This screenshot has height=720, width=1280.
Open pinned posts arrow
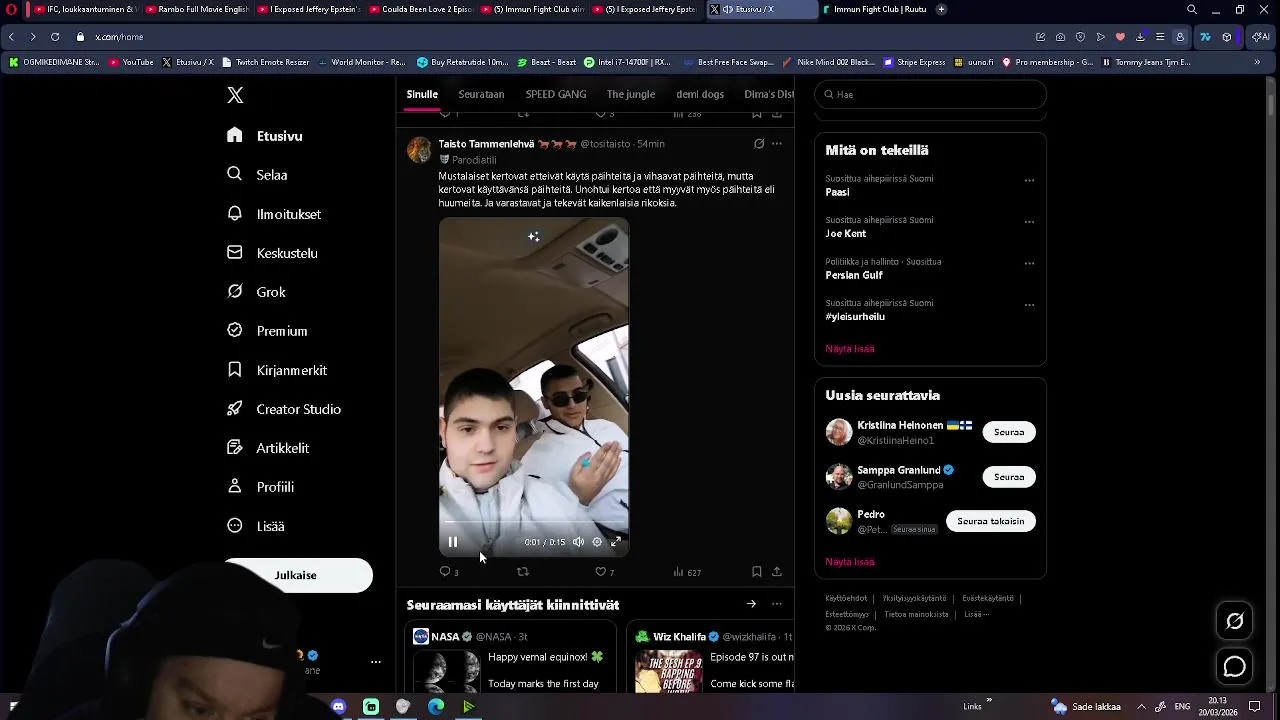pos(751,604)
